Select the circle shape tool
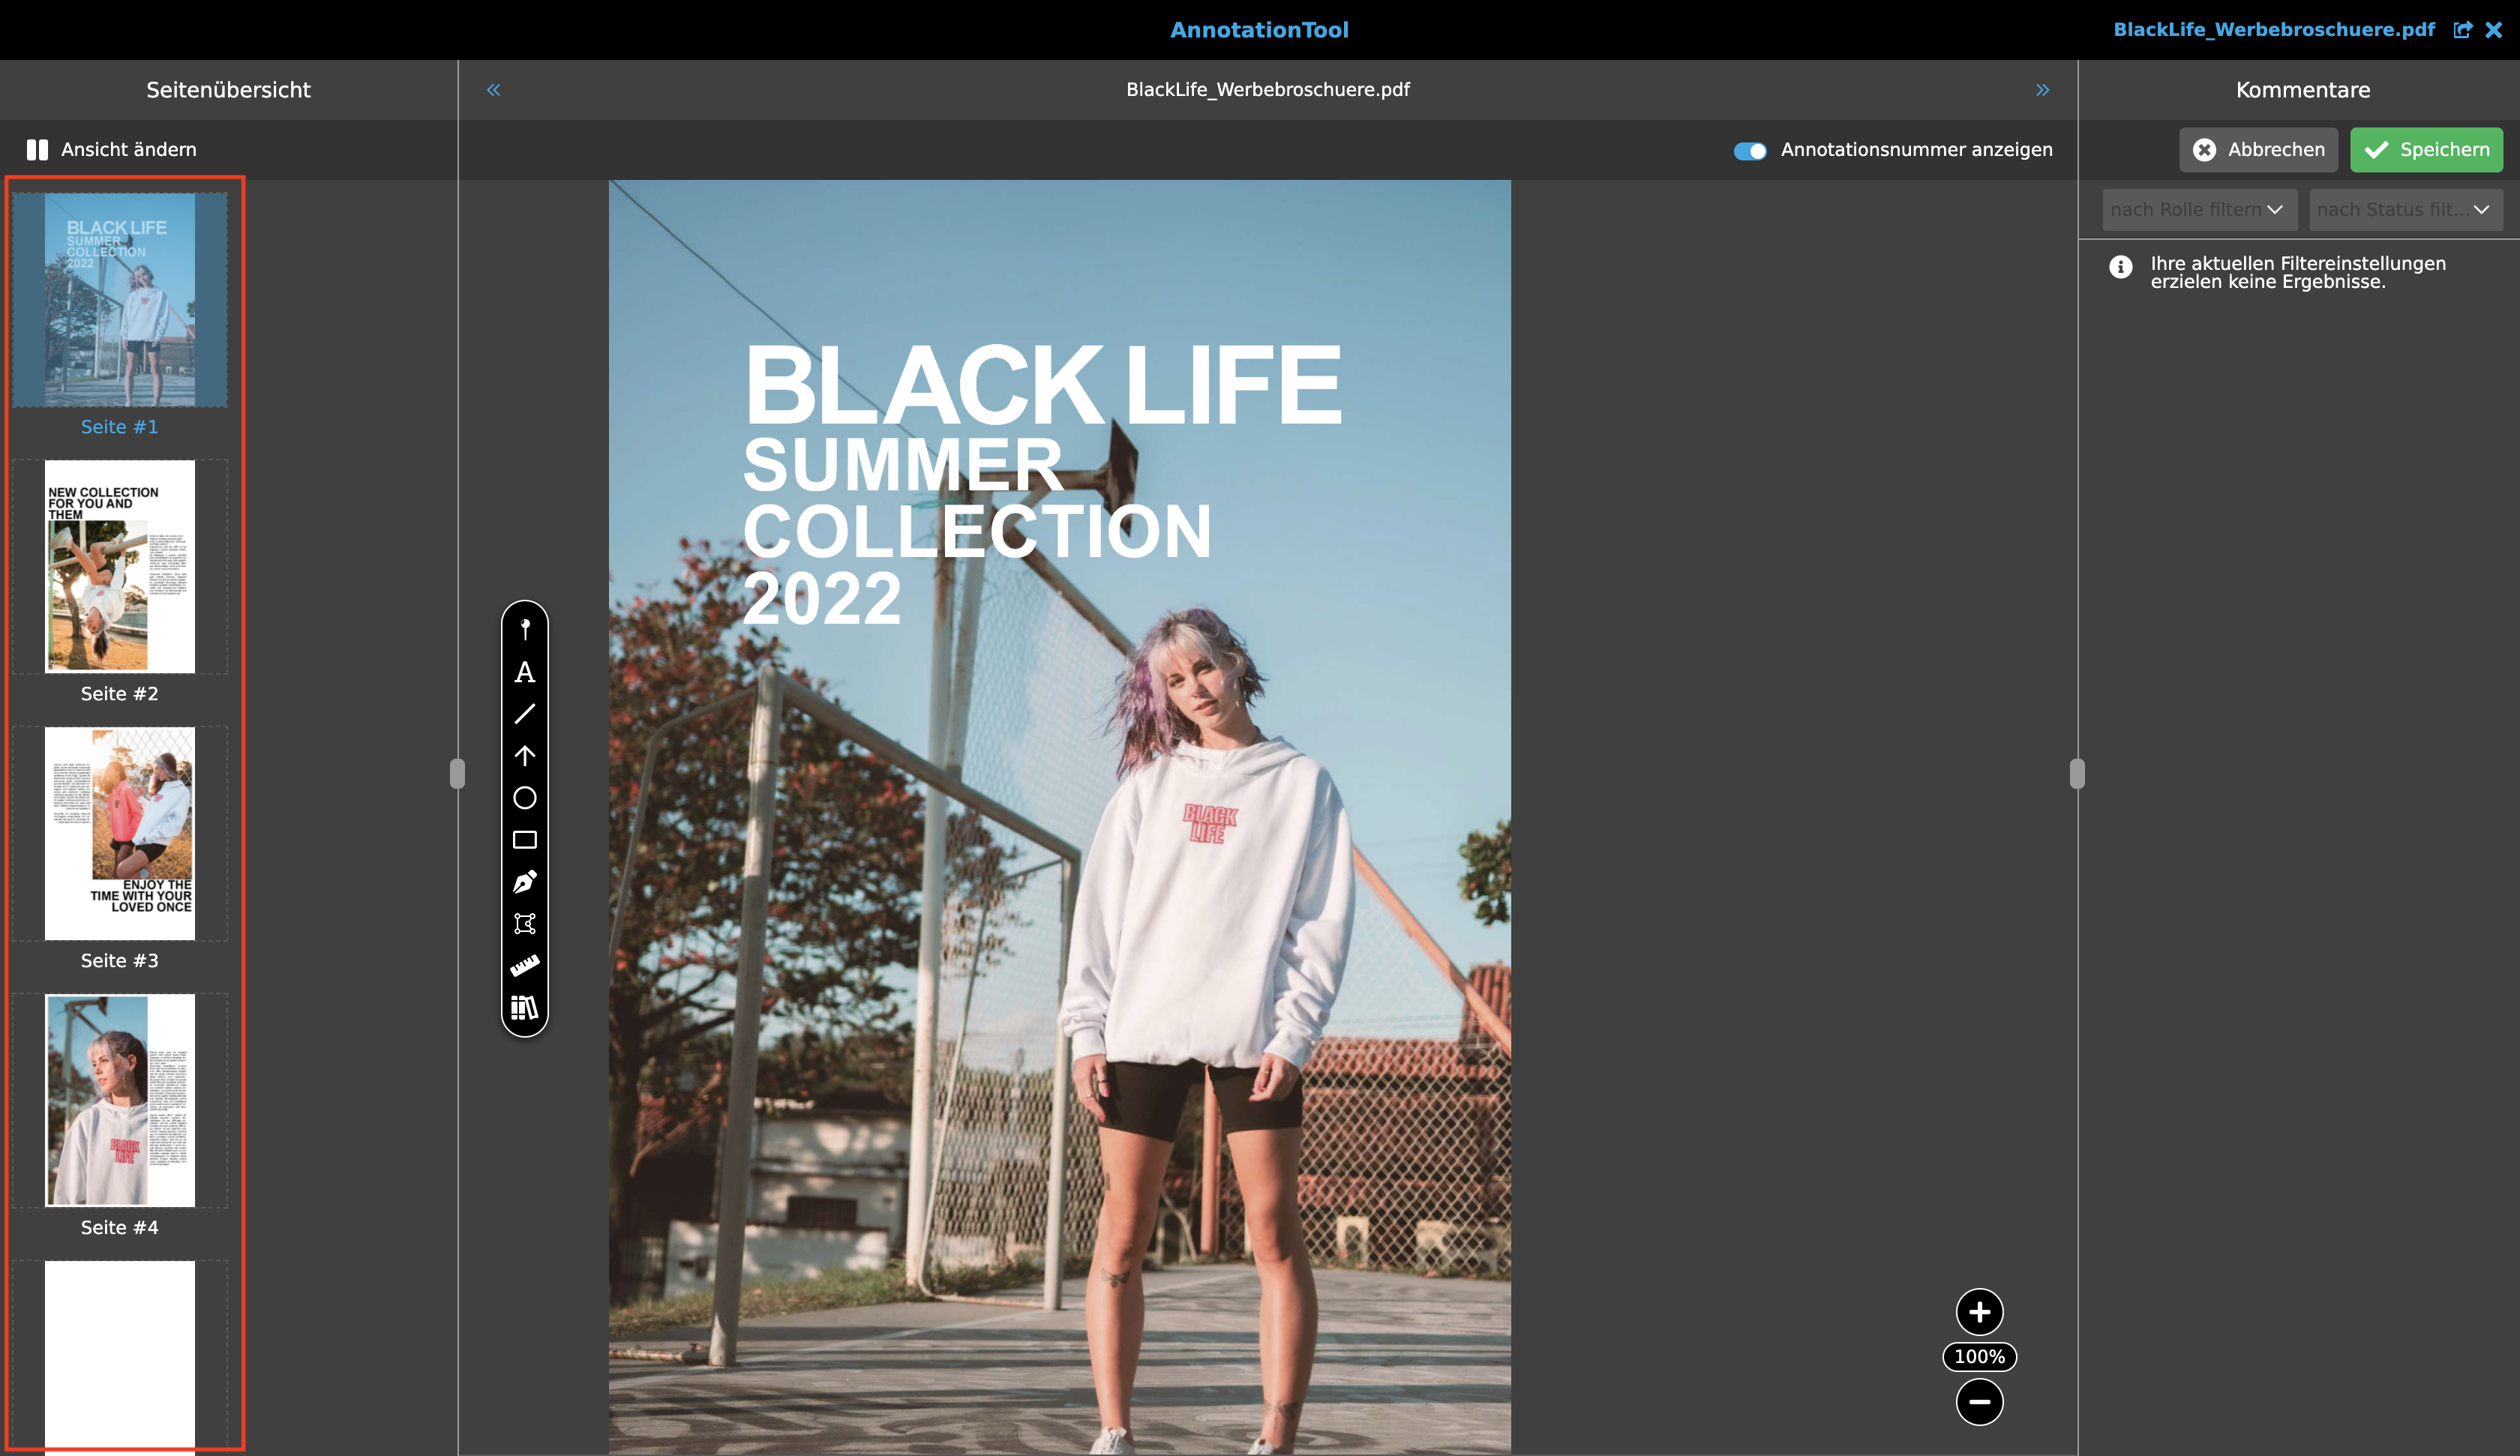The image size is (2520, 1456). [524, 798]
